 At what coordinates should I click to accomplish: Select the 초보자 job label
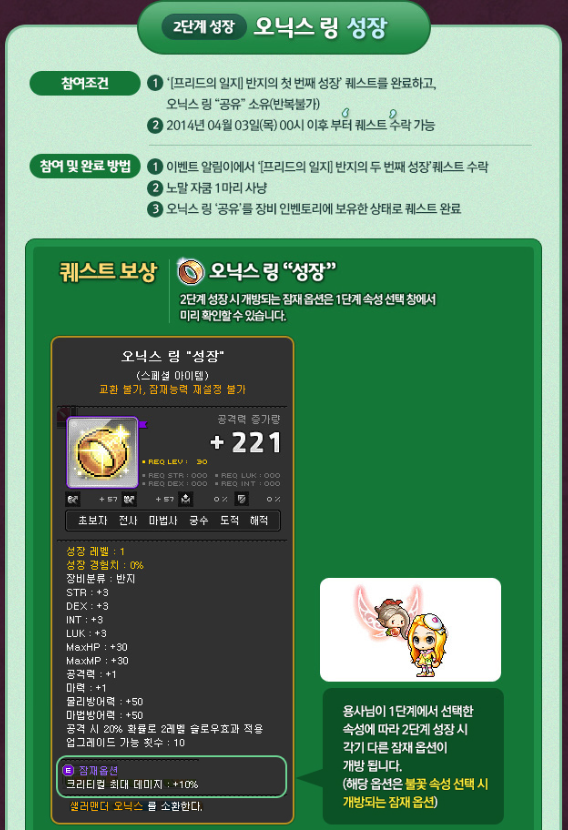pos(93,520)
